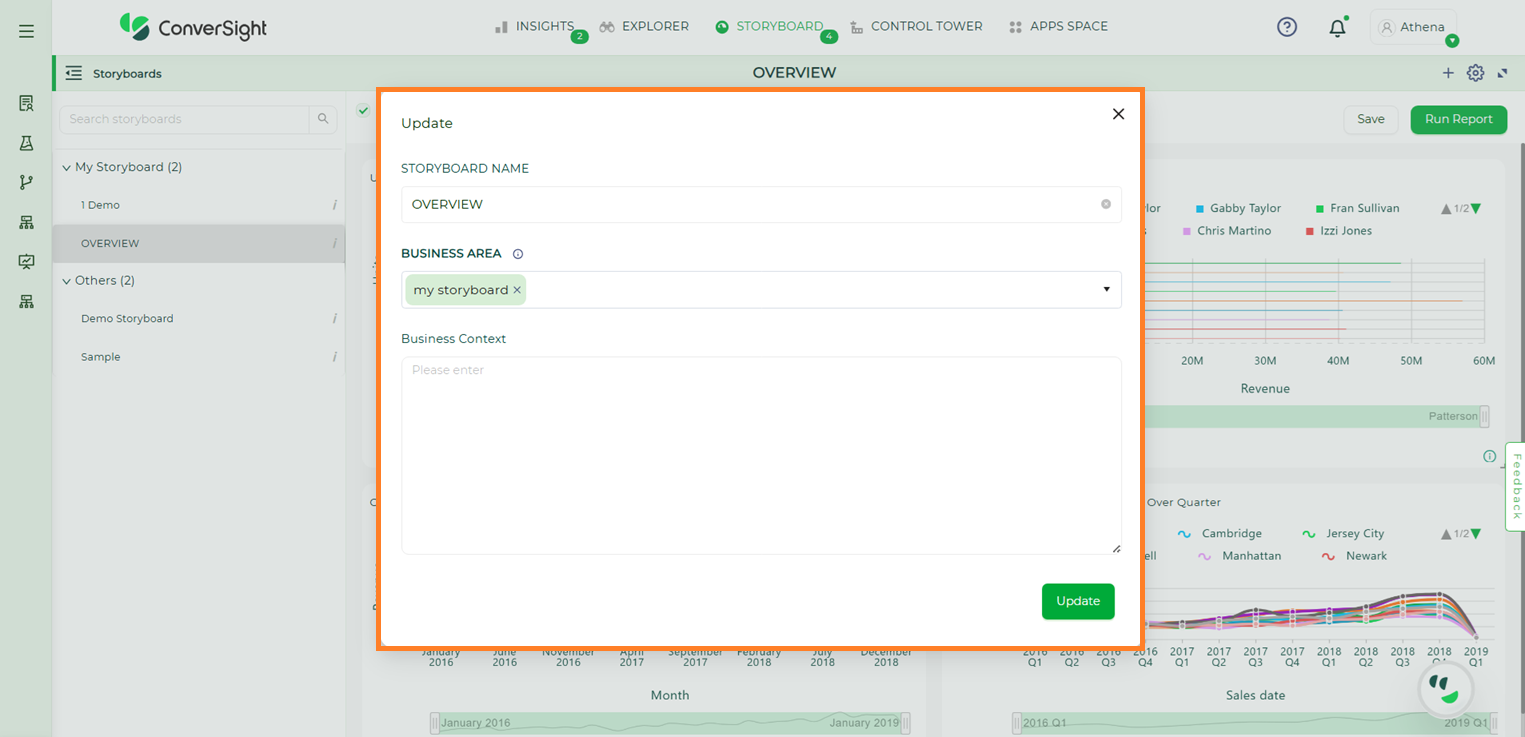Click the branch icon in the left sidebar
This screenshot has width=1525, height=737.
[x=27, y=182]
